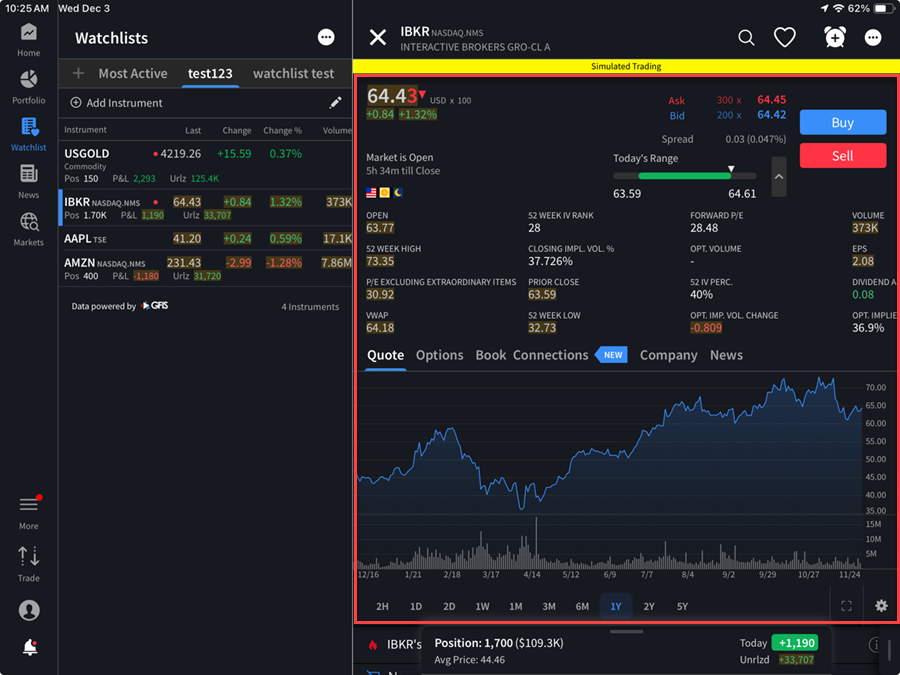Viewport: 900px width, 675px height.
Task: Toggle fullscreen chart view
Action: pos(846,606)
